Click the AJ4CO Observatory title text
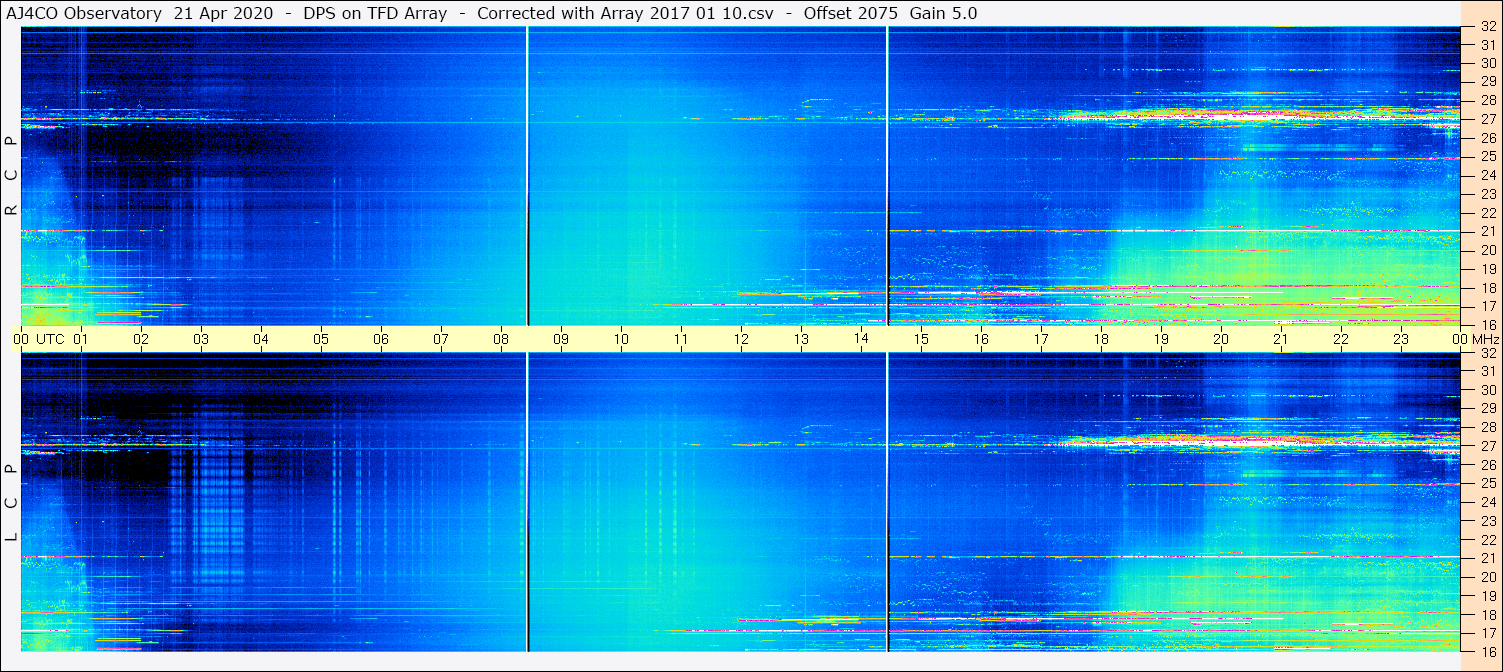Screen dimensions: 1503x672 pyautogui.click(x=84, y=13)
